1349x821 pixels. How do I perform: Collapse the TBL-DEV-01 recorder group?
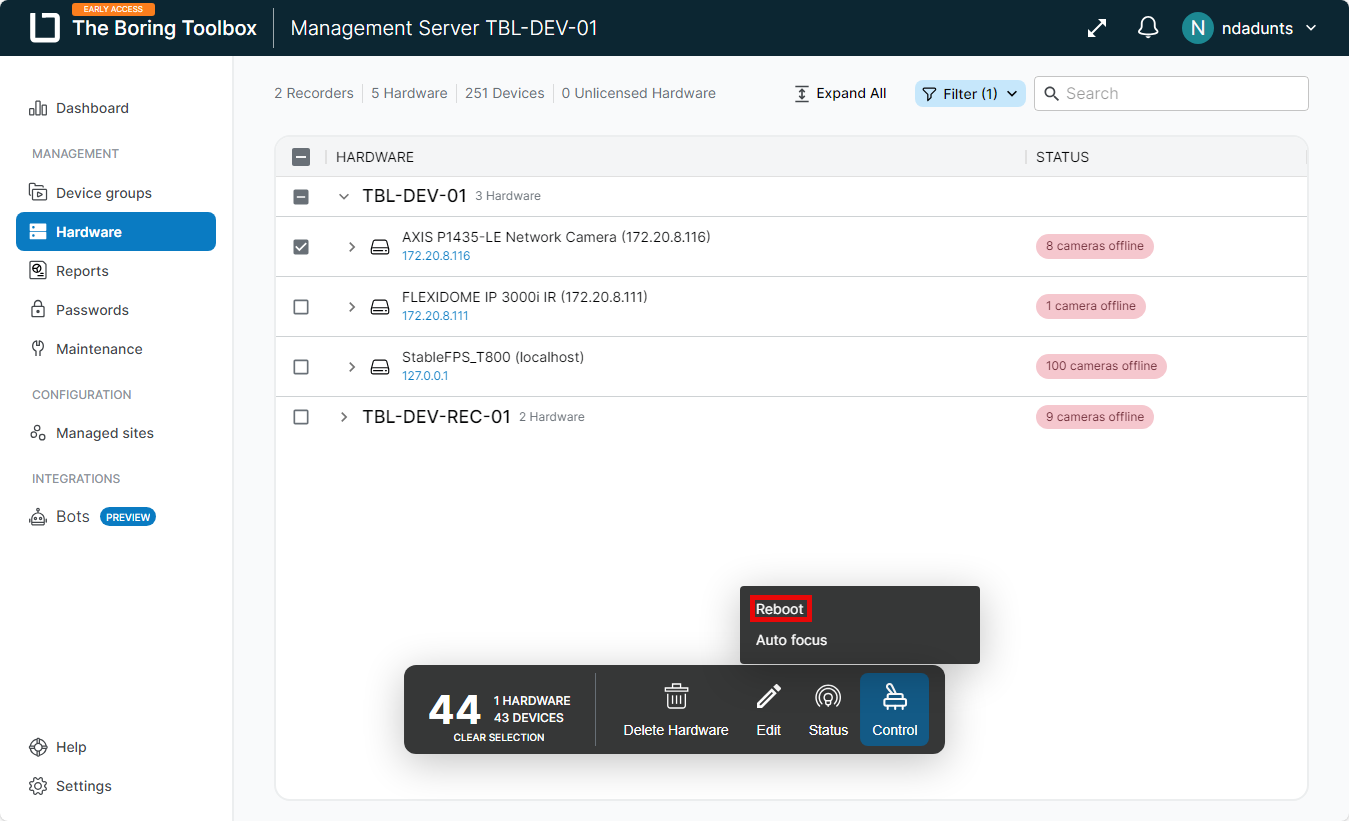point(343,197)
